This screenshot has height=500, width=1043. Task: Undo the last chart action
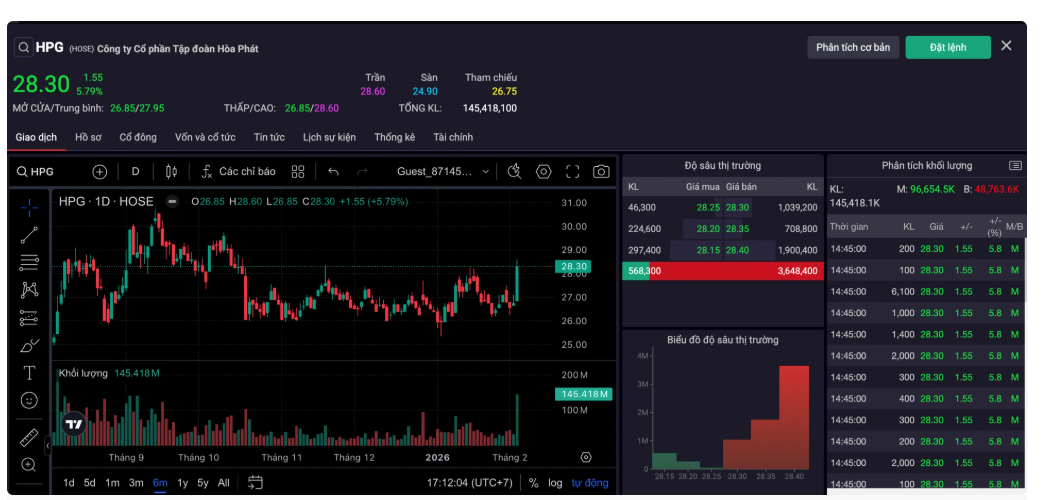coord(333,172)
